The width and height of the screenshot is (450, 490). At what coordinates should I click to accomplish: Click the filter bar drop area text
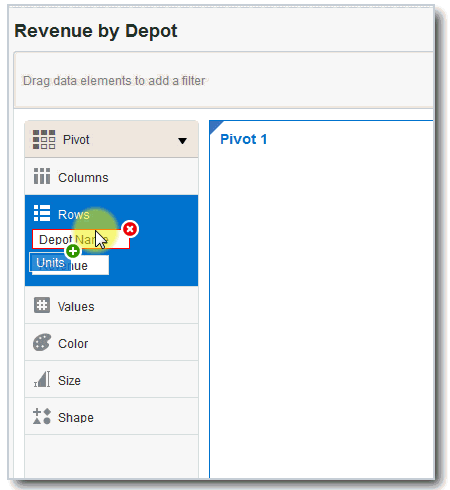(x=114, y=81)
